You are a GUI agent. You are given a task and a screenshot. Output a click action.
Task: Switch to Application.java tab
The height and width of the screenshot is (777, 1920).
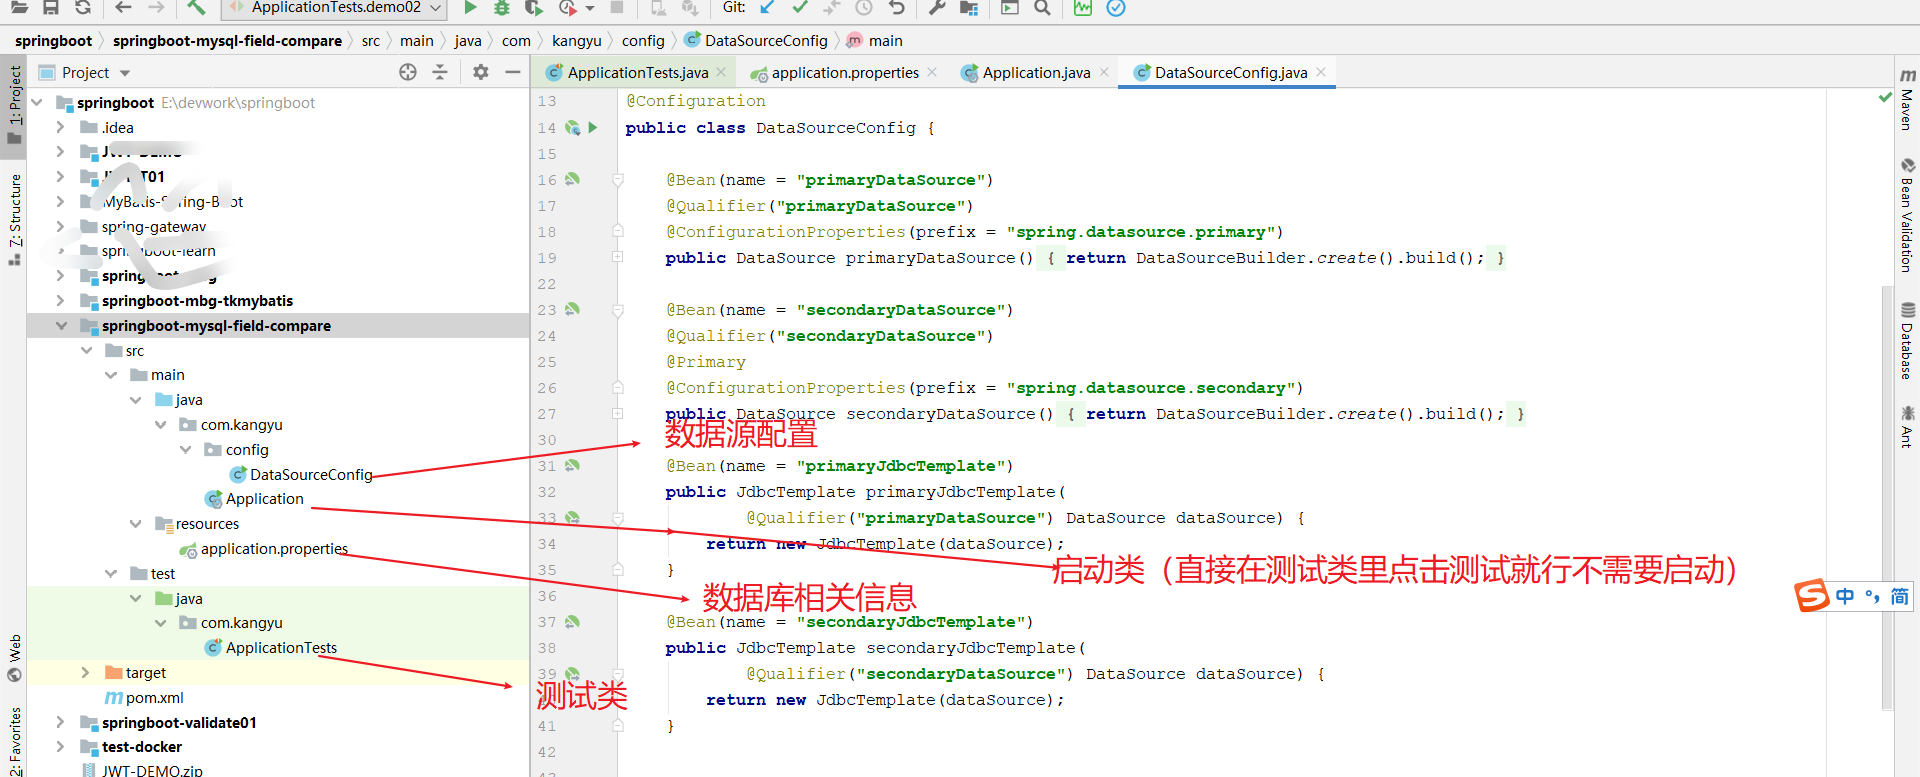[1036, 72]
